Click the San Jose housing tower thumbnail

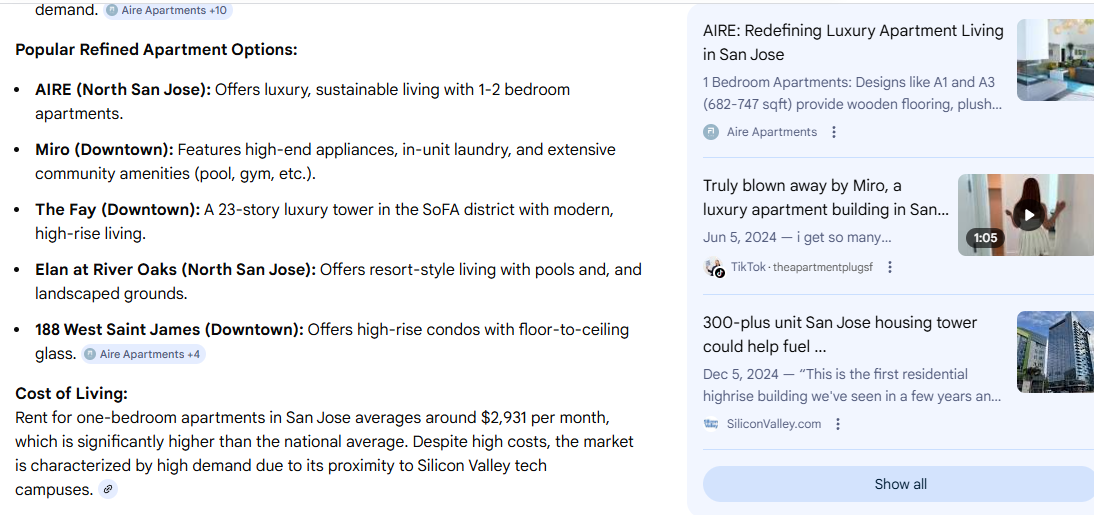click(x=1055, y=351)
